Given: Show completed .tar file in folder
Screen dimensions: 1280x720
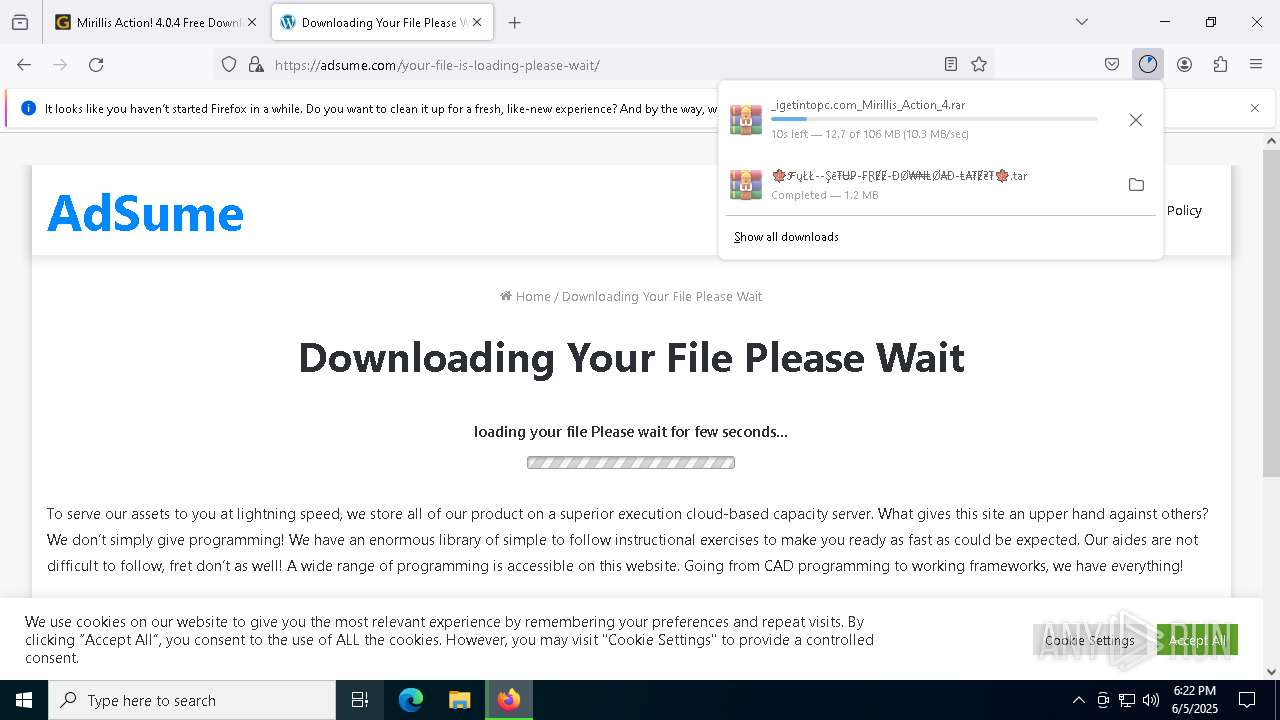Looking at the screenshot, I should [x=1136, y=185].
